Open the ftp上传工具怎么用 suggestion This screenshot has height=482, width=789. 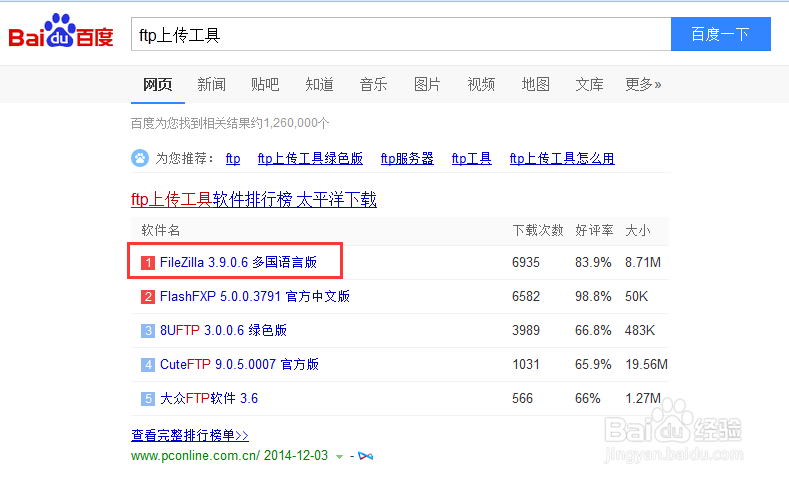(x=562, y=158)
